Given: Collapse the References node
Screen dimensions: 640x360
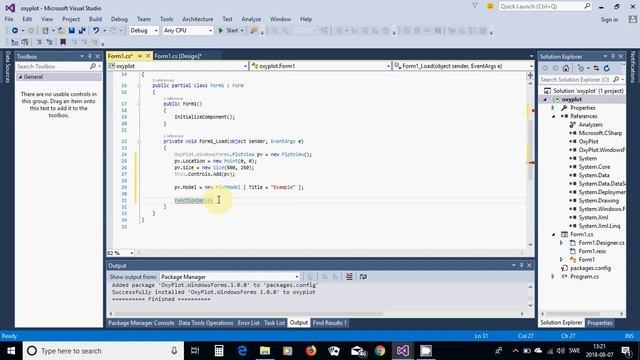Looking at the screenshot, I should pos(553,116).
